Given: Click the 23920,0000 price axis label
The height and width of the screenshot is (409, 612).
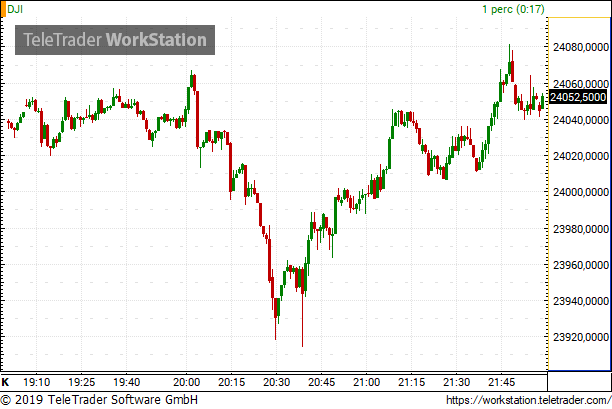Looking at the screenshot, I should (x=581, y=337).
